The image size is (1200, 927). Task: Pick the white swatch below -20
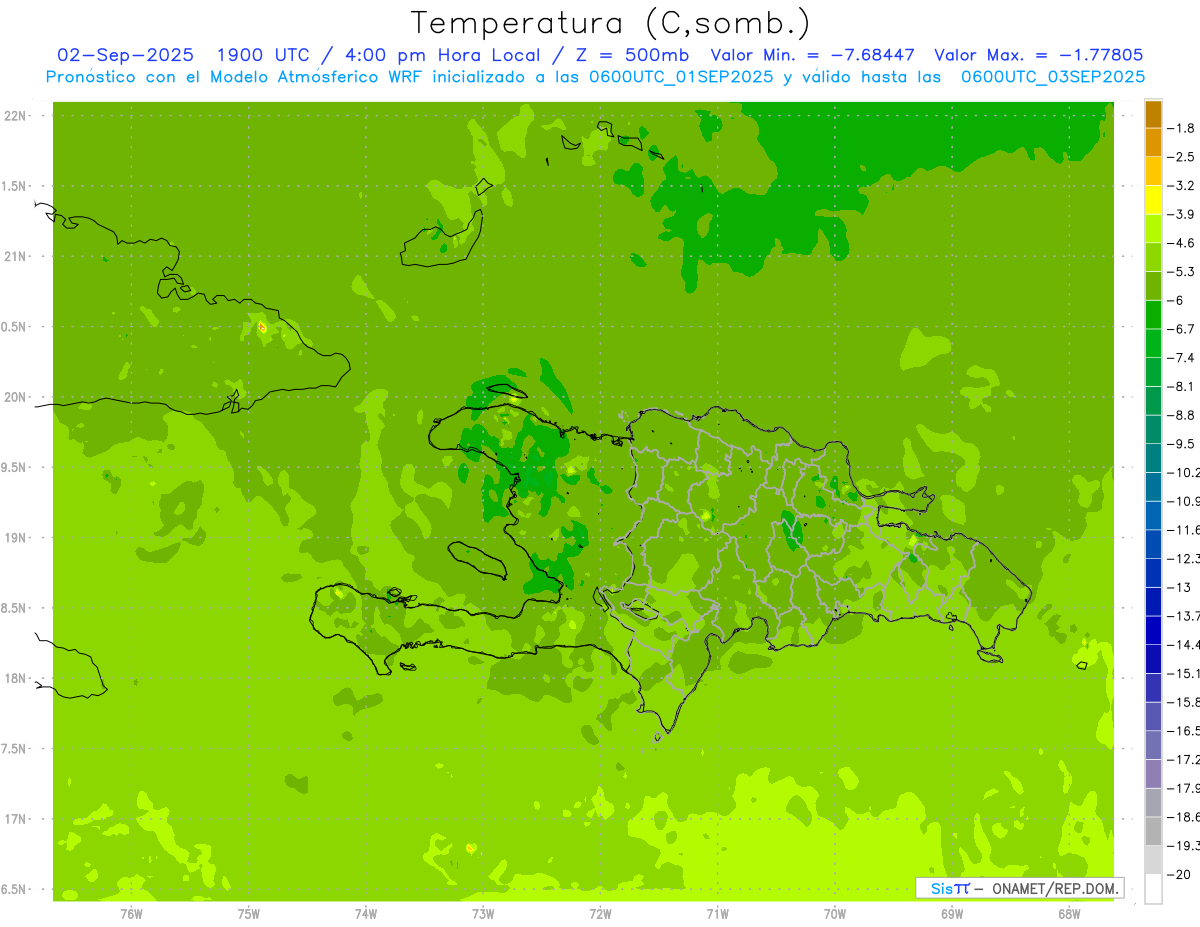(1153, 888)
